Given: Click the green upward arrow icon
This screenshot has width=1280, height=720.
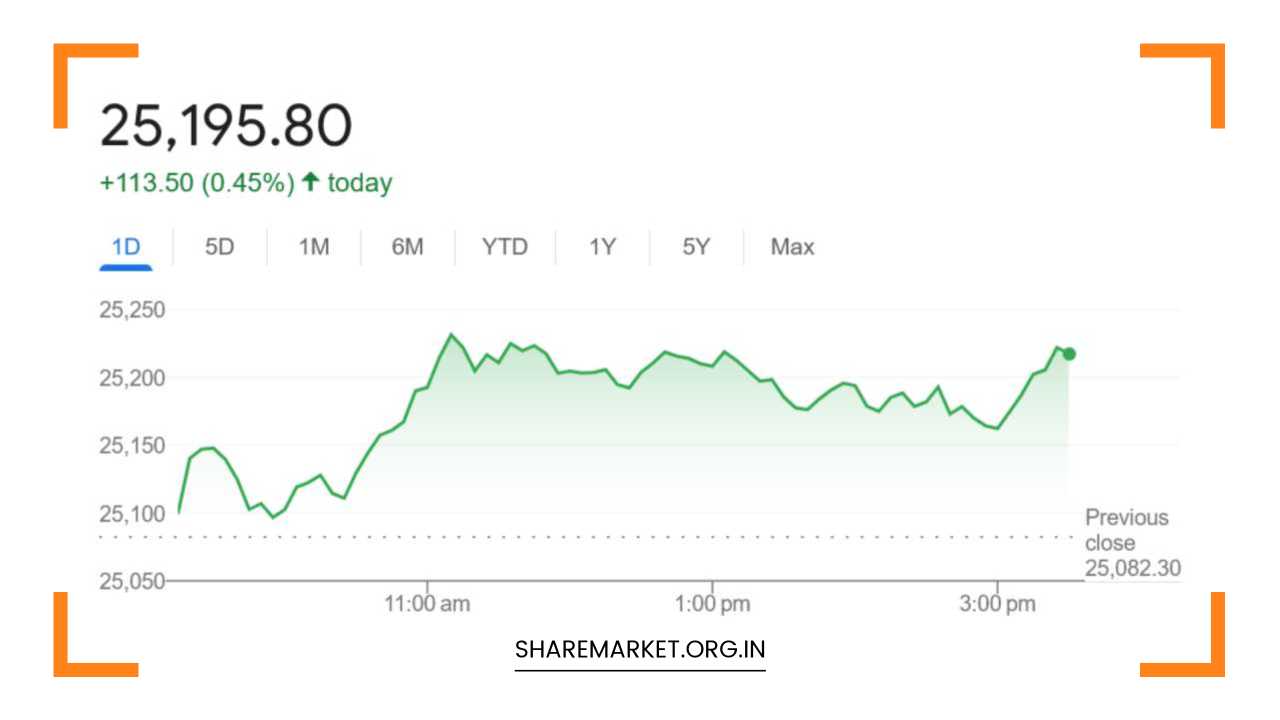Looking at the screenshot, I should (310, 182).
